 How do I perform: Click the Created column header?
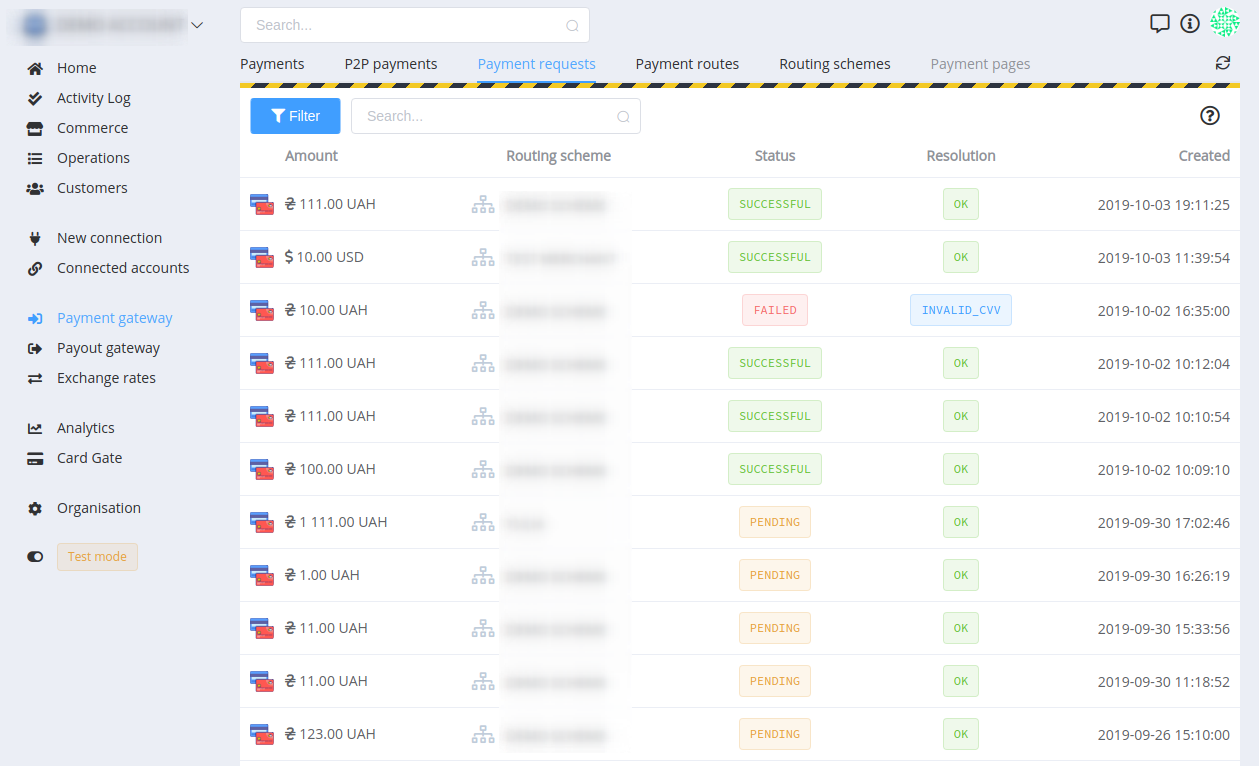(x=1204, y=156)
